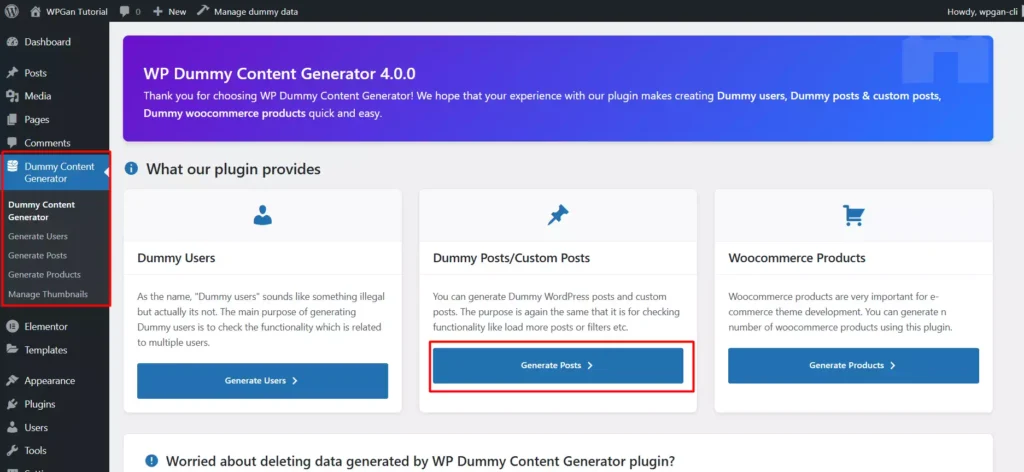Open Pages menu in sidebar
This screenshot has width=1024, height=472.
(37, 119)
